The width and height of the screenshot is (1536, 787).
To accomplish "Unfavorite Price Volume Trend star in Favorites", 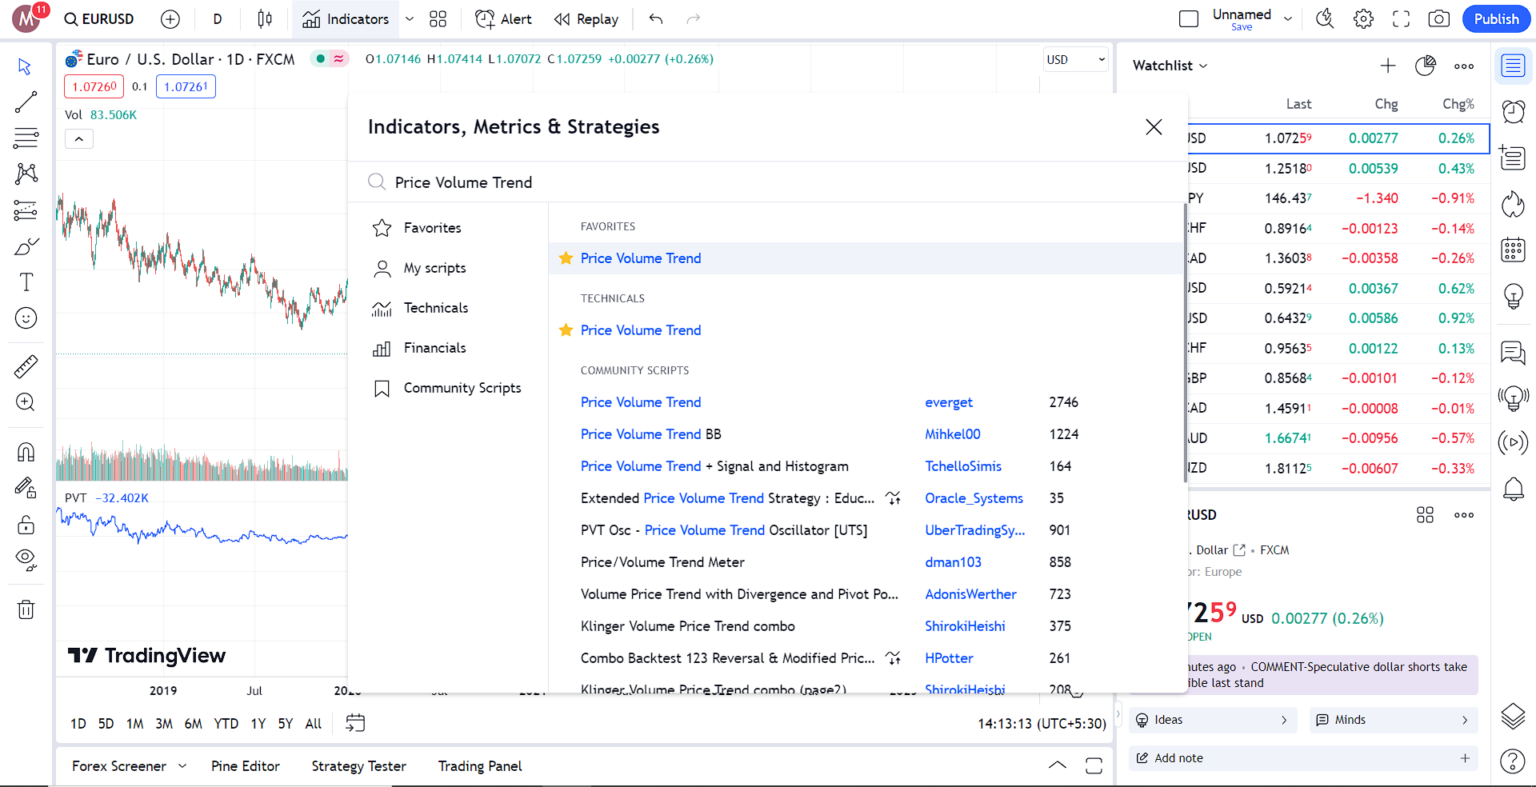I will (x=566, y=258).
